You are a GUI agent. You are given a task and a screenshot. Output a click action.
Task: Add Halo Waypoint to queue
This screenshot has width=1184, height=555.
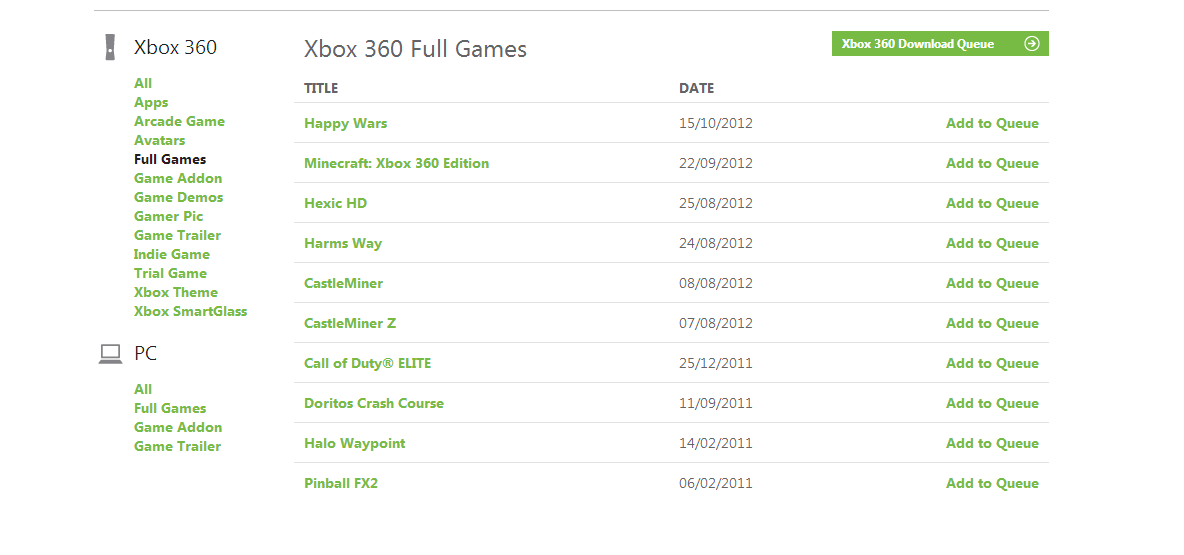coord(992,443)
